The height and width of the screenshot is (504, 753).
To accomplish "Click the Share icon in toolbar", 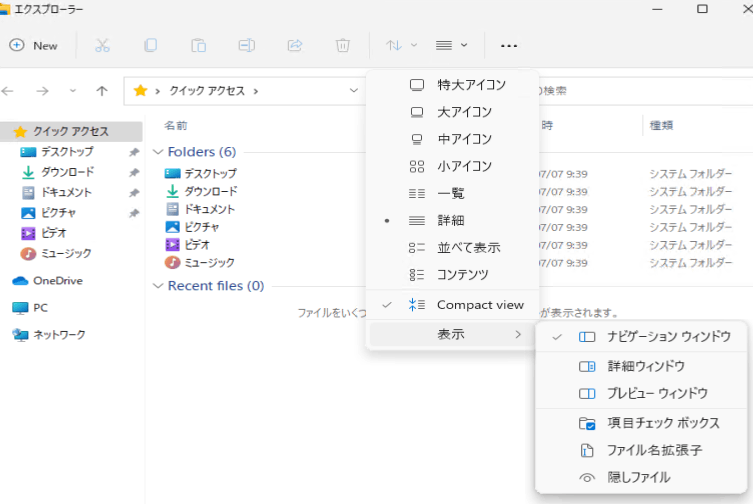I will [x=294, y=46].
